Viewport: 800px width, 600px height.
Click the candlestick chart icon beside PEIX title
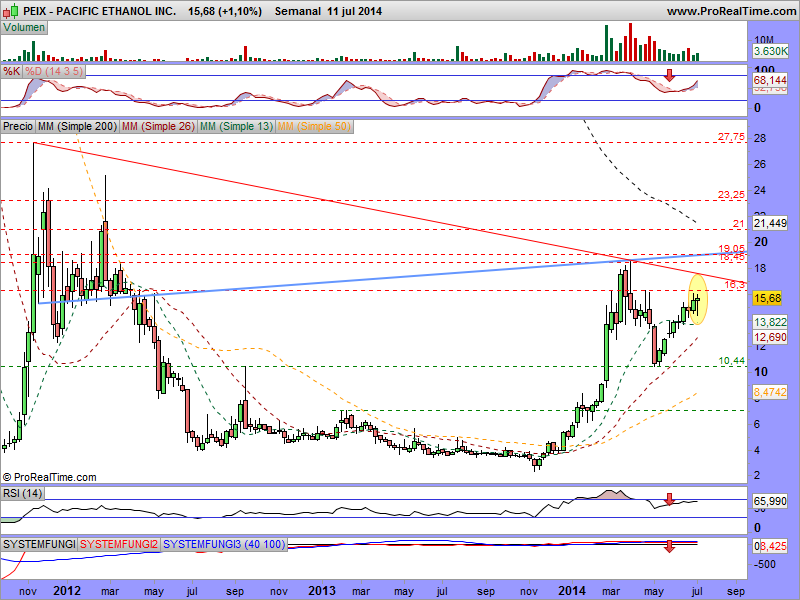(x=12, y=10)
